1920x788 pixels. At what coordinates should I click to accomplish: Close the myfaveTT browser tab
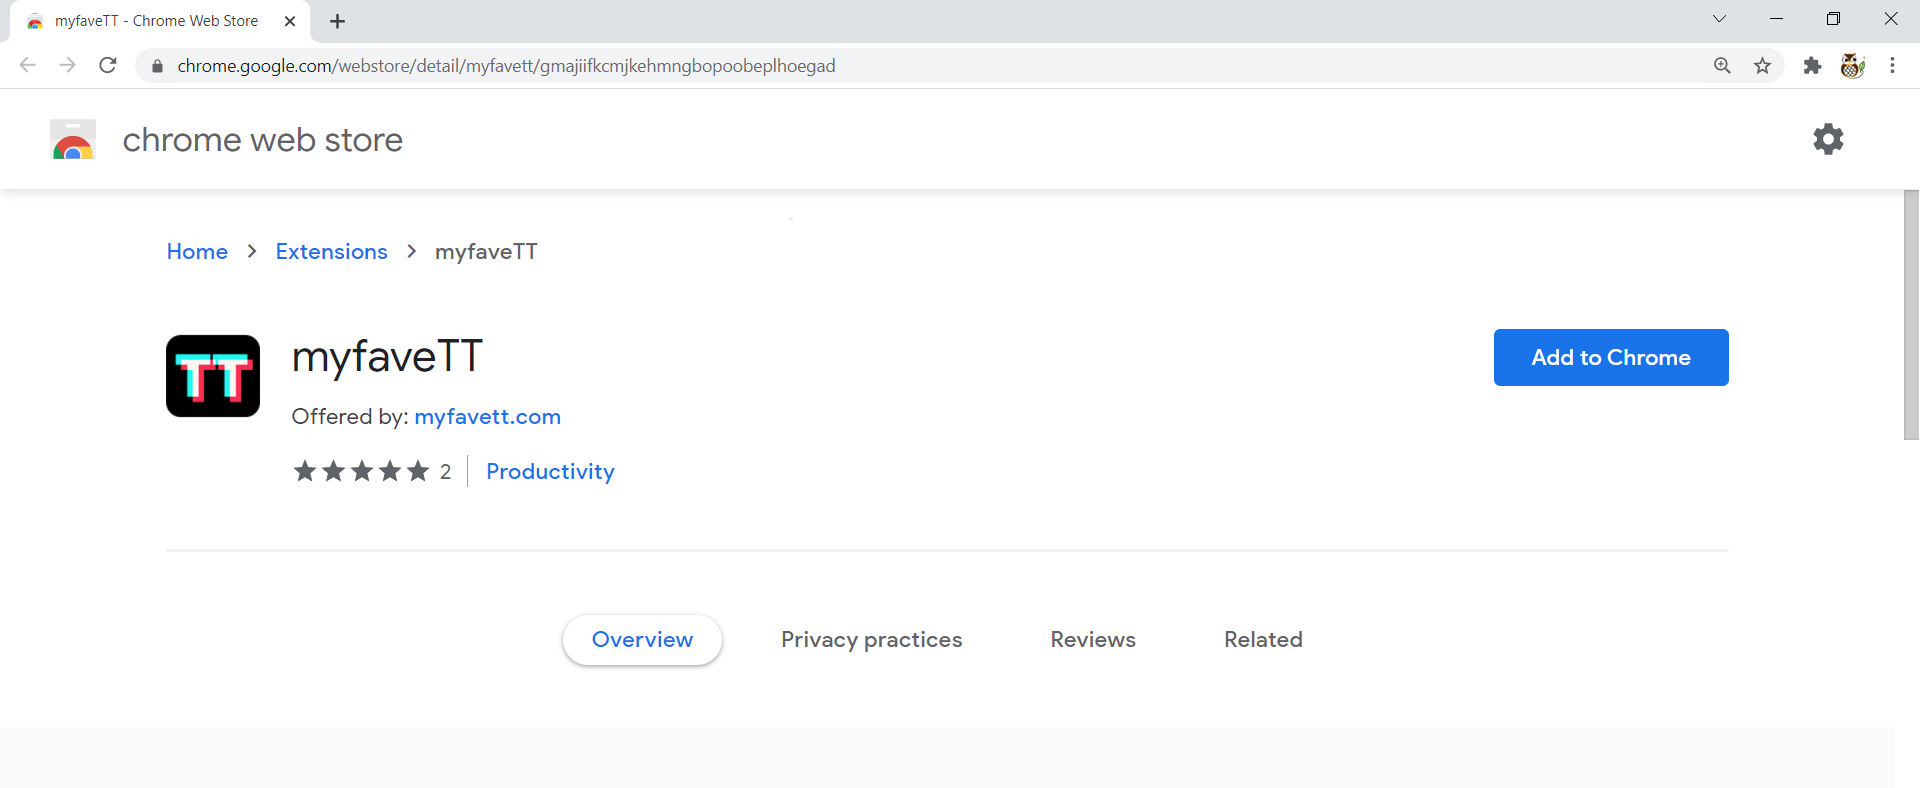pos(290,21)
